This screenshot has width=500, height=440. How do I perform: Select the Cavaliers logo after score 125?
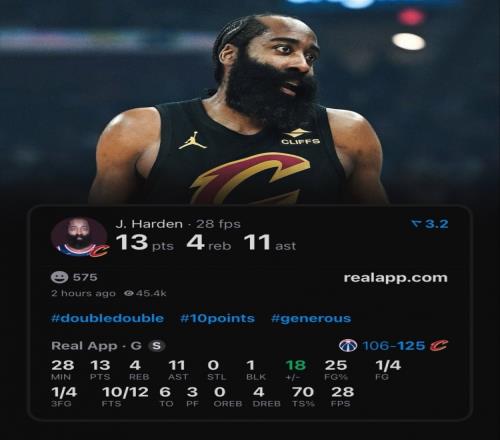[439, 346]
